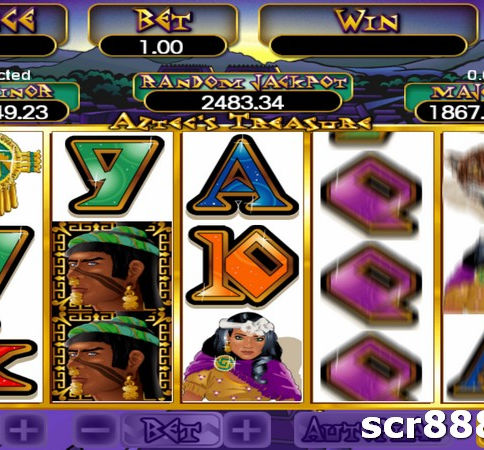Click the green 9 symbol on reel two
The width and height of the screenshot is (484, 450).
click(115, 175)
